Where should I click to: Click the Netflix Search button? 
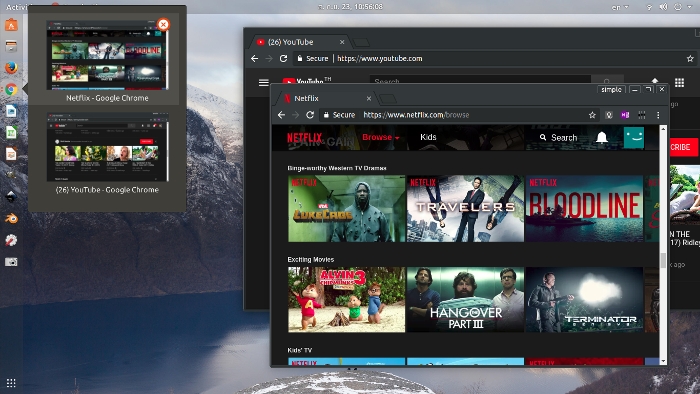click(558, 138)
